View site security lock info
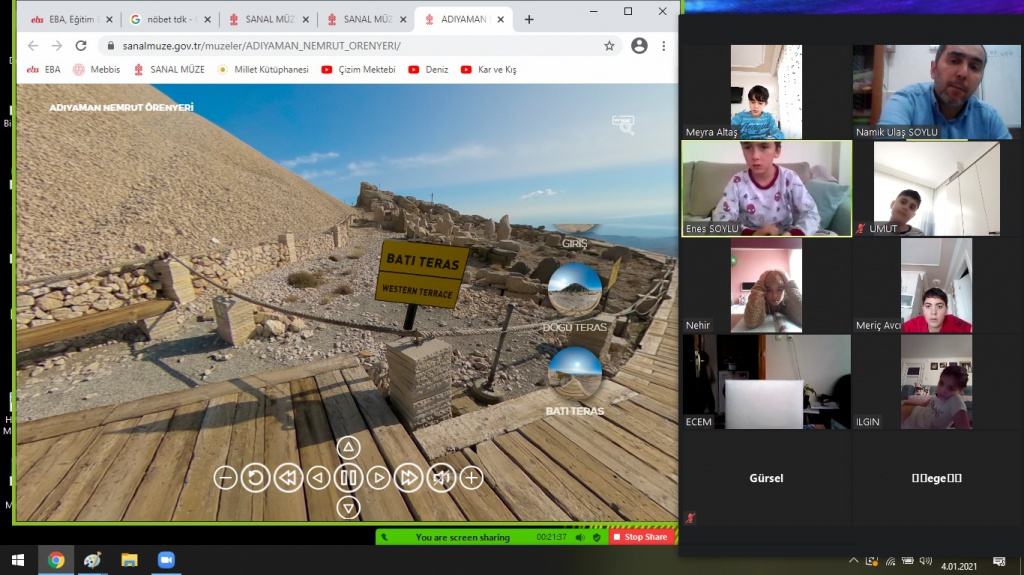This screenshot has height=575, width=1024. (x=110, y=46)
